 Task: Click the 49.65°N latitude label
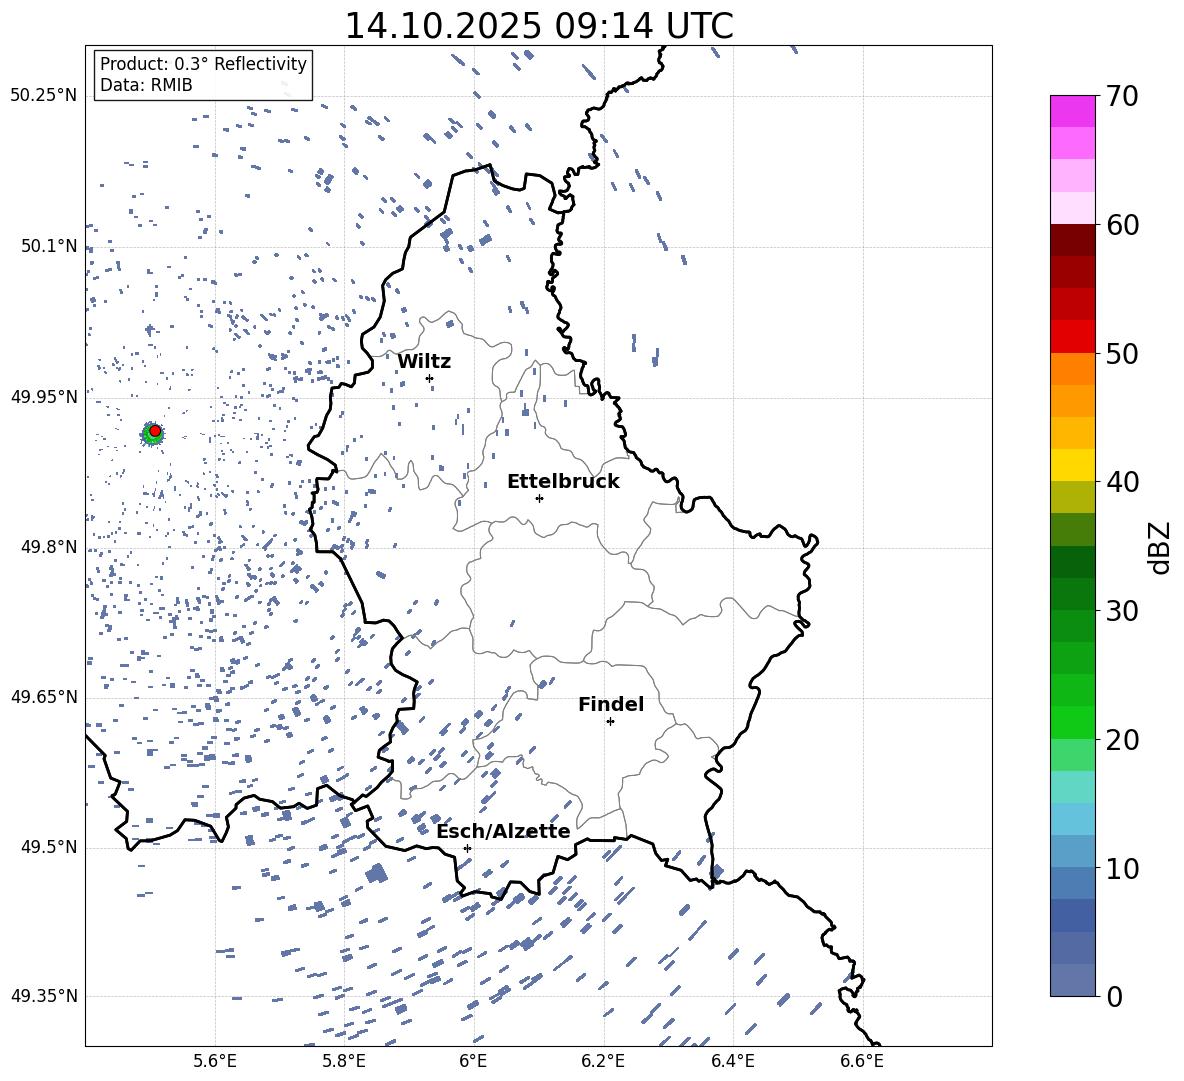[44, 696]
